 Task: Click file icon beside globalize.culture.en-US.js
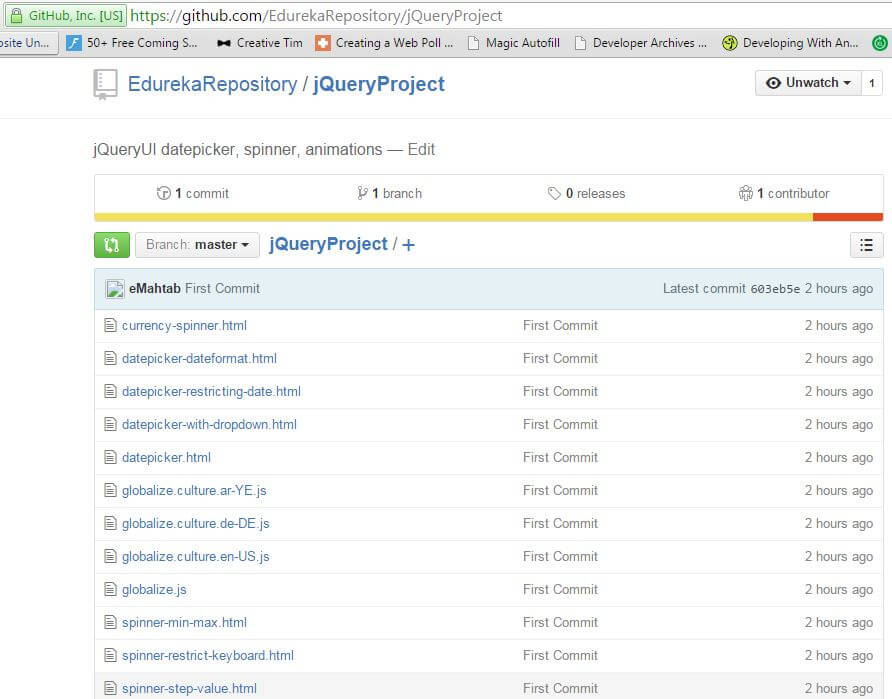coord(110,556)
